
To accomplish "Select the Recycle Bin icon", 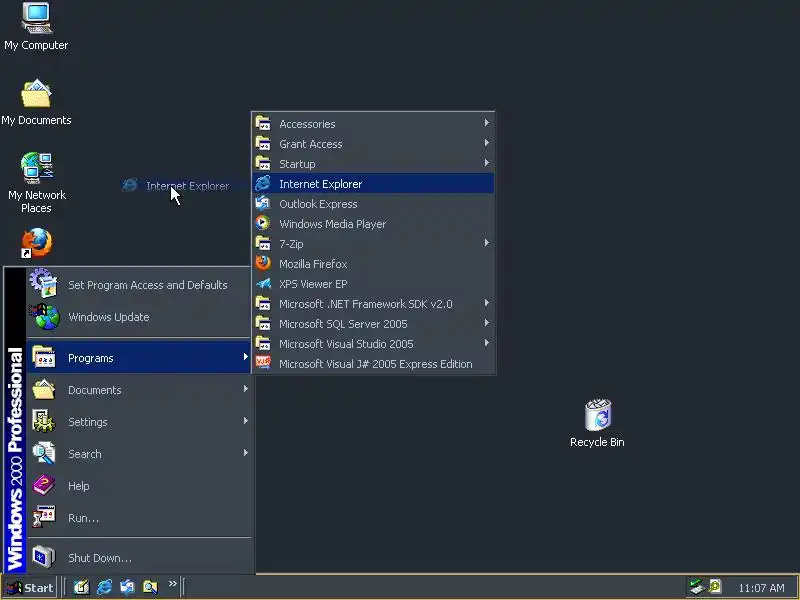I will click(597, 423).
